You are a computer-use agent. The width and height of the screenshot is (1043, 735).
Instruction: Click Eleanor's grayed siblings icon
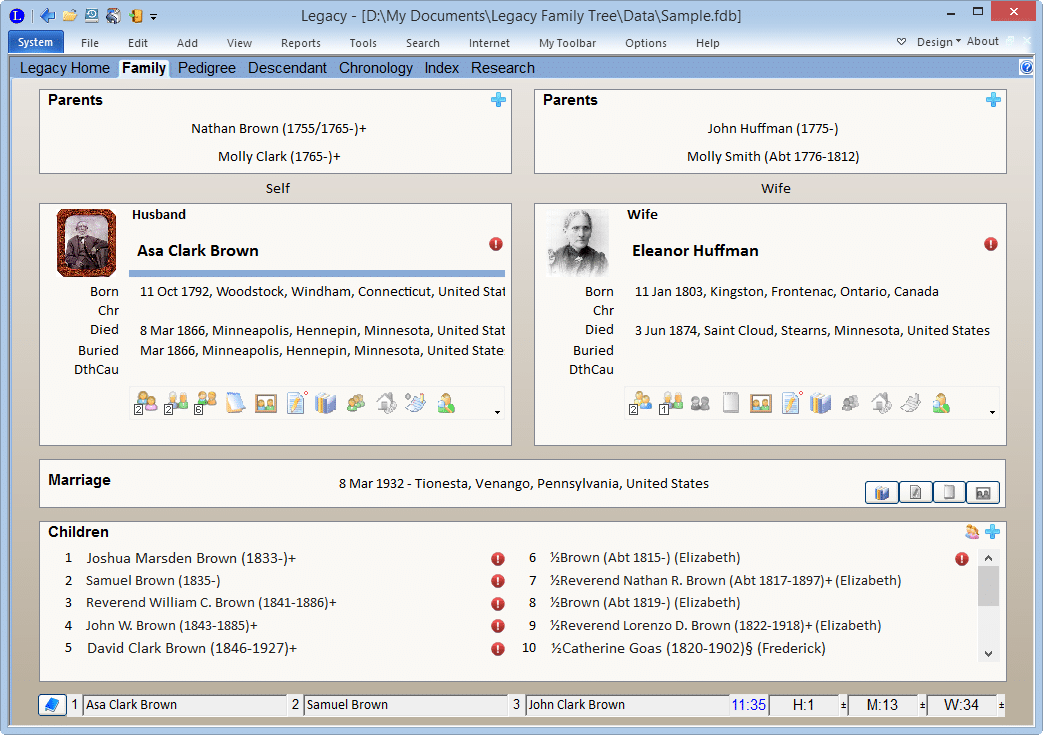tap(700, 403)
